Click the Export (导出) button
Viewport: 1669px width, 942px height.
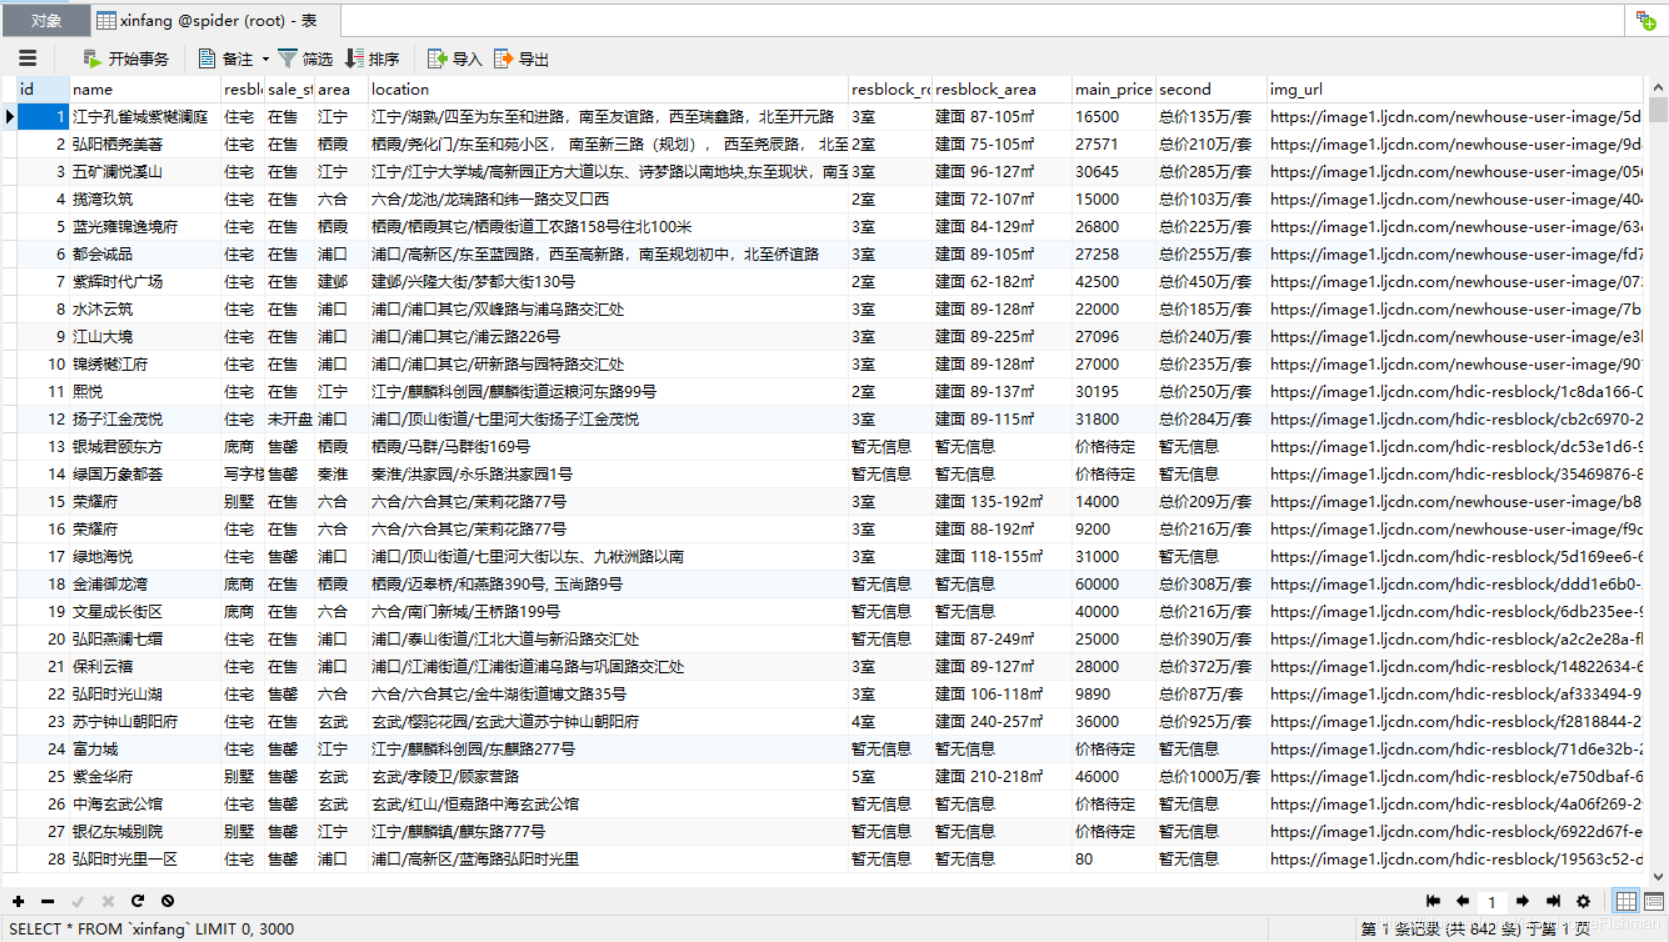(x=521, y=59)
